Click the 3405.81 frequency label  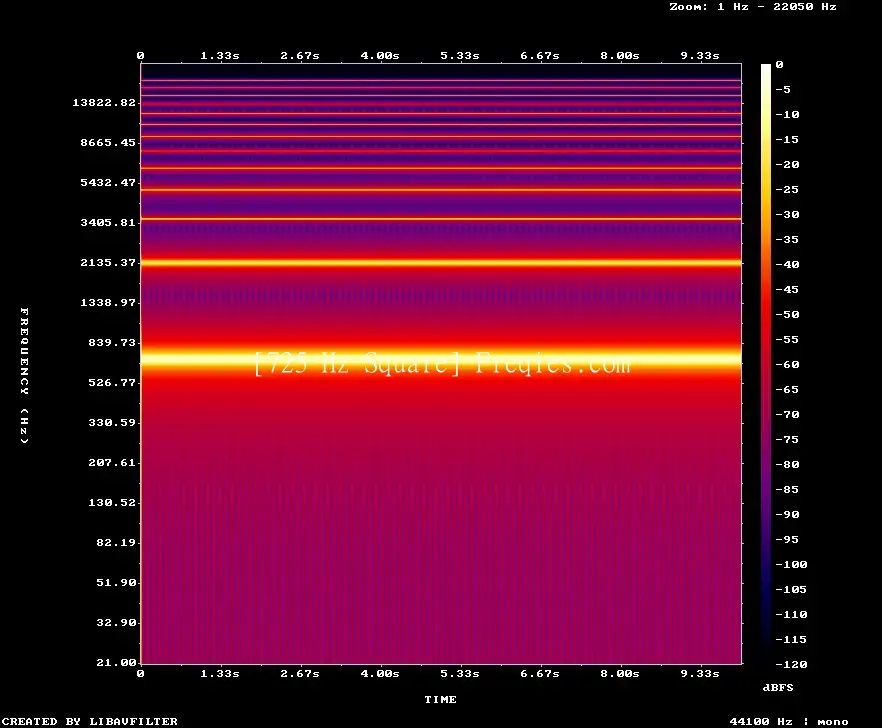108,222
